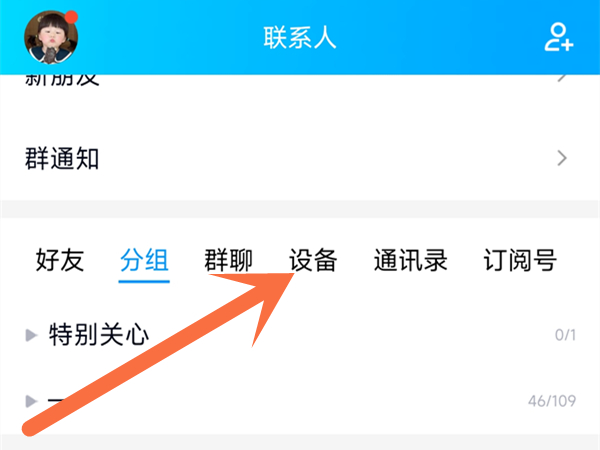The height and width of the screenshot is (450, 600).
Task: Switch to the 通讯录 tab
Action: pos(411,260)
